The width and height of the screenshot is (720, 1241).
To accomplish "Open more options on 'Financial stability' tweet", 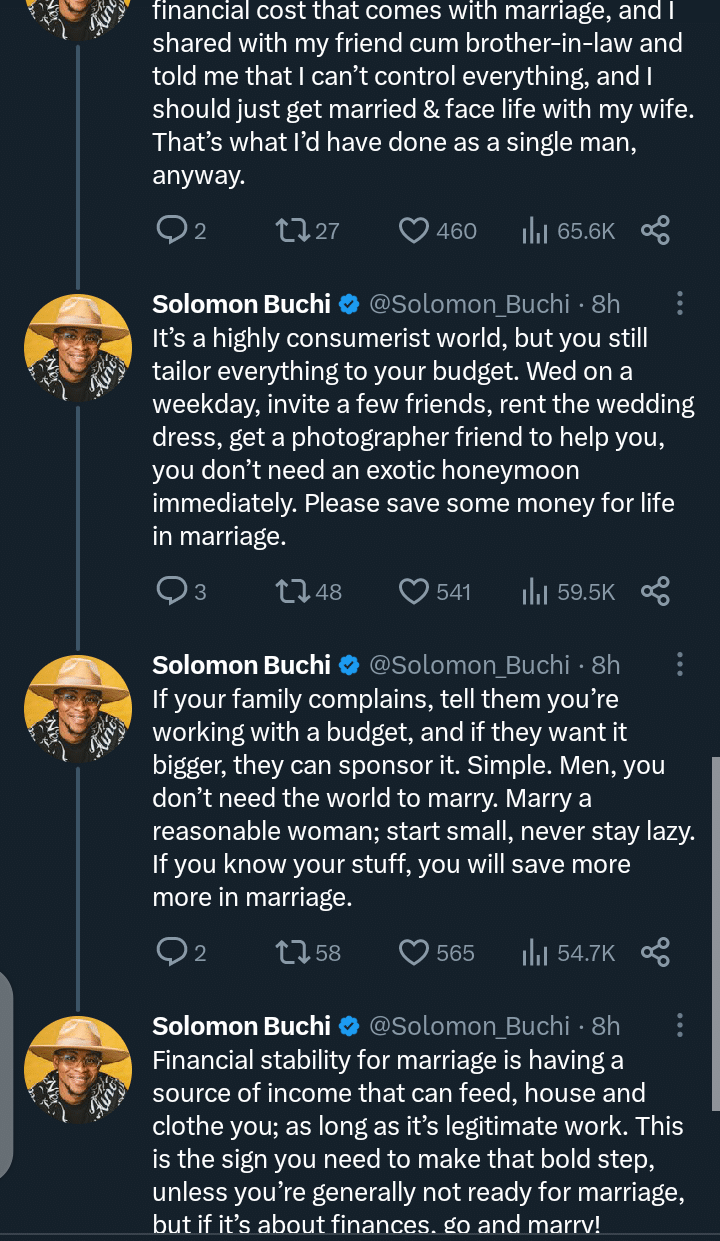I will pos(680,1025).
